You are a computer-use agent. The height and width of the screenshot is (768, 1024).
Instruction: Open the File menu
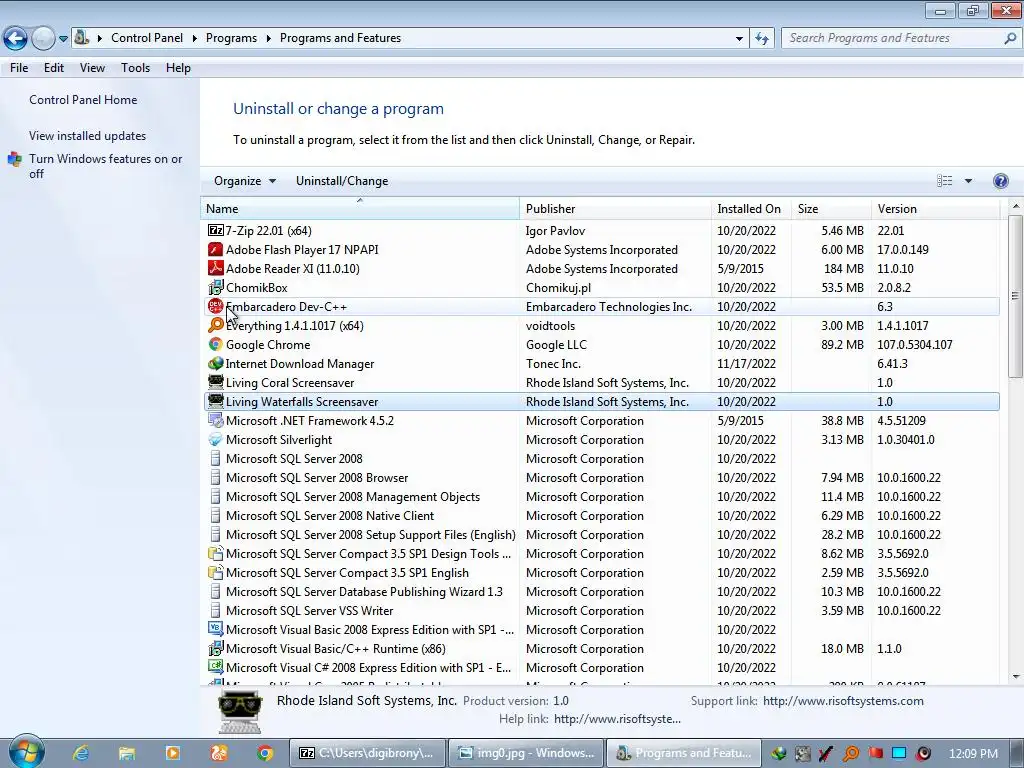pos(19,68)
